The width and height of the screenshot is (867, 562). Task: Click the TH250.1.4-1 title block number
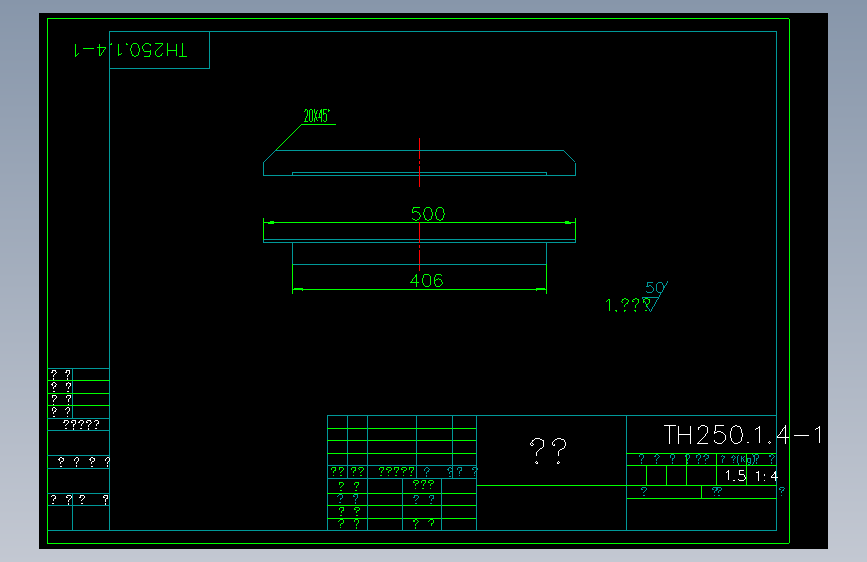tap(743, 435)
